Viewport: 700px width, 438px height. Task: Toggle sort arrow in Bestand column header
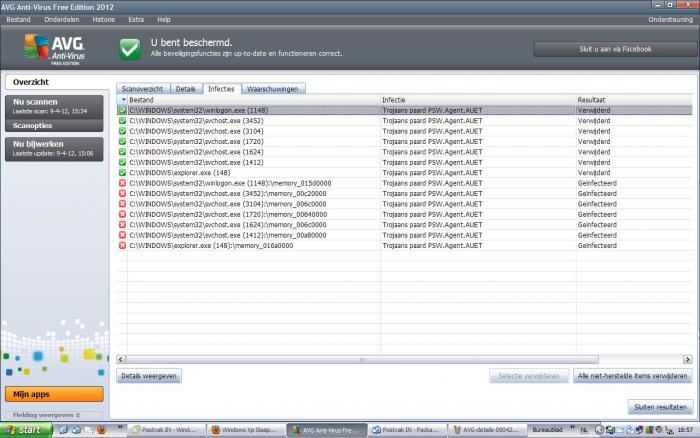click(x=124, y=100)
